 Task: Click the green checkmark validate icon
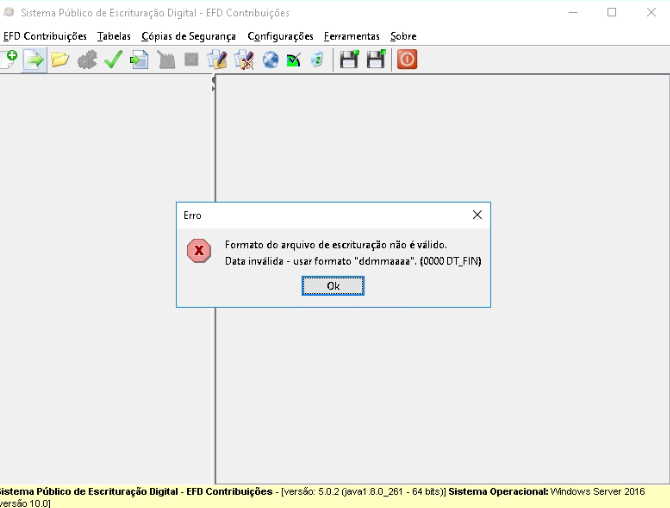(113, 59)
